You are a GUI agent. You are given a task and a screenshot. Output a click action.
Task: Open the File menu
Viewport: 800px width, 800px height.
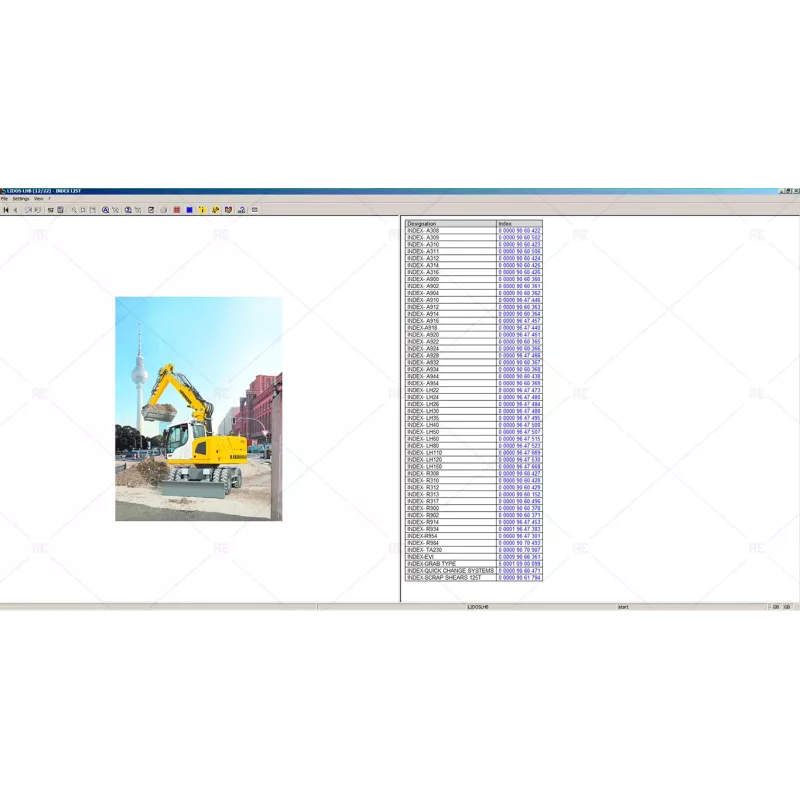tap(8, 198)
